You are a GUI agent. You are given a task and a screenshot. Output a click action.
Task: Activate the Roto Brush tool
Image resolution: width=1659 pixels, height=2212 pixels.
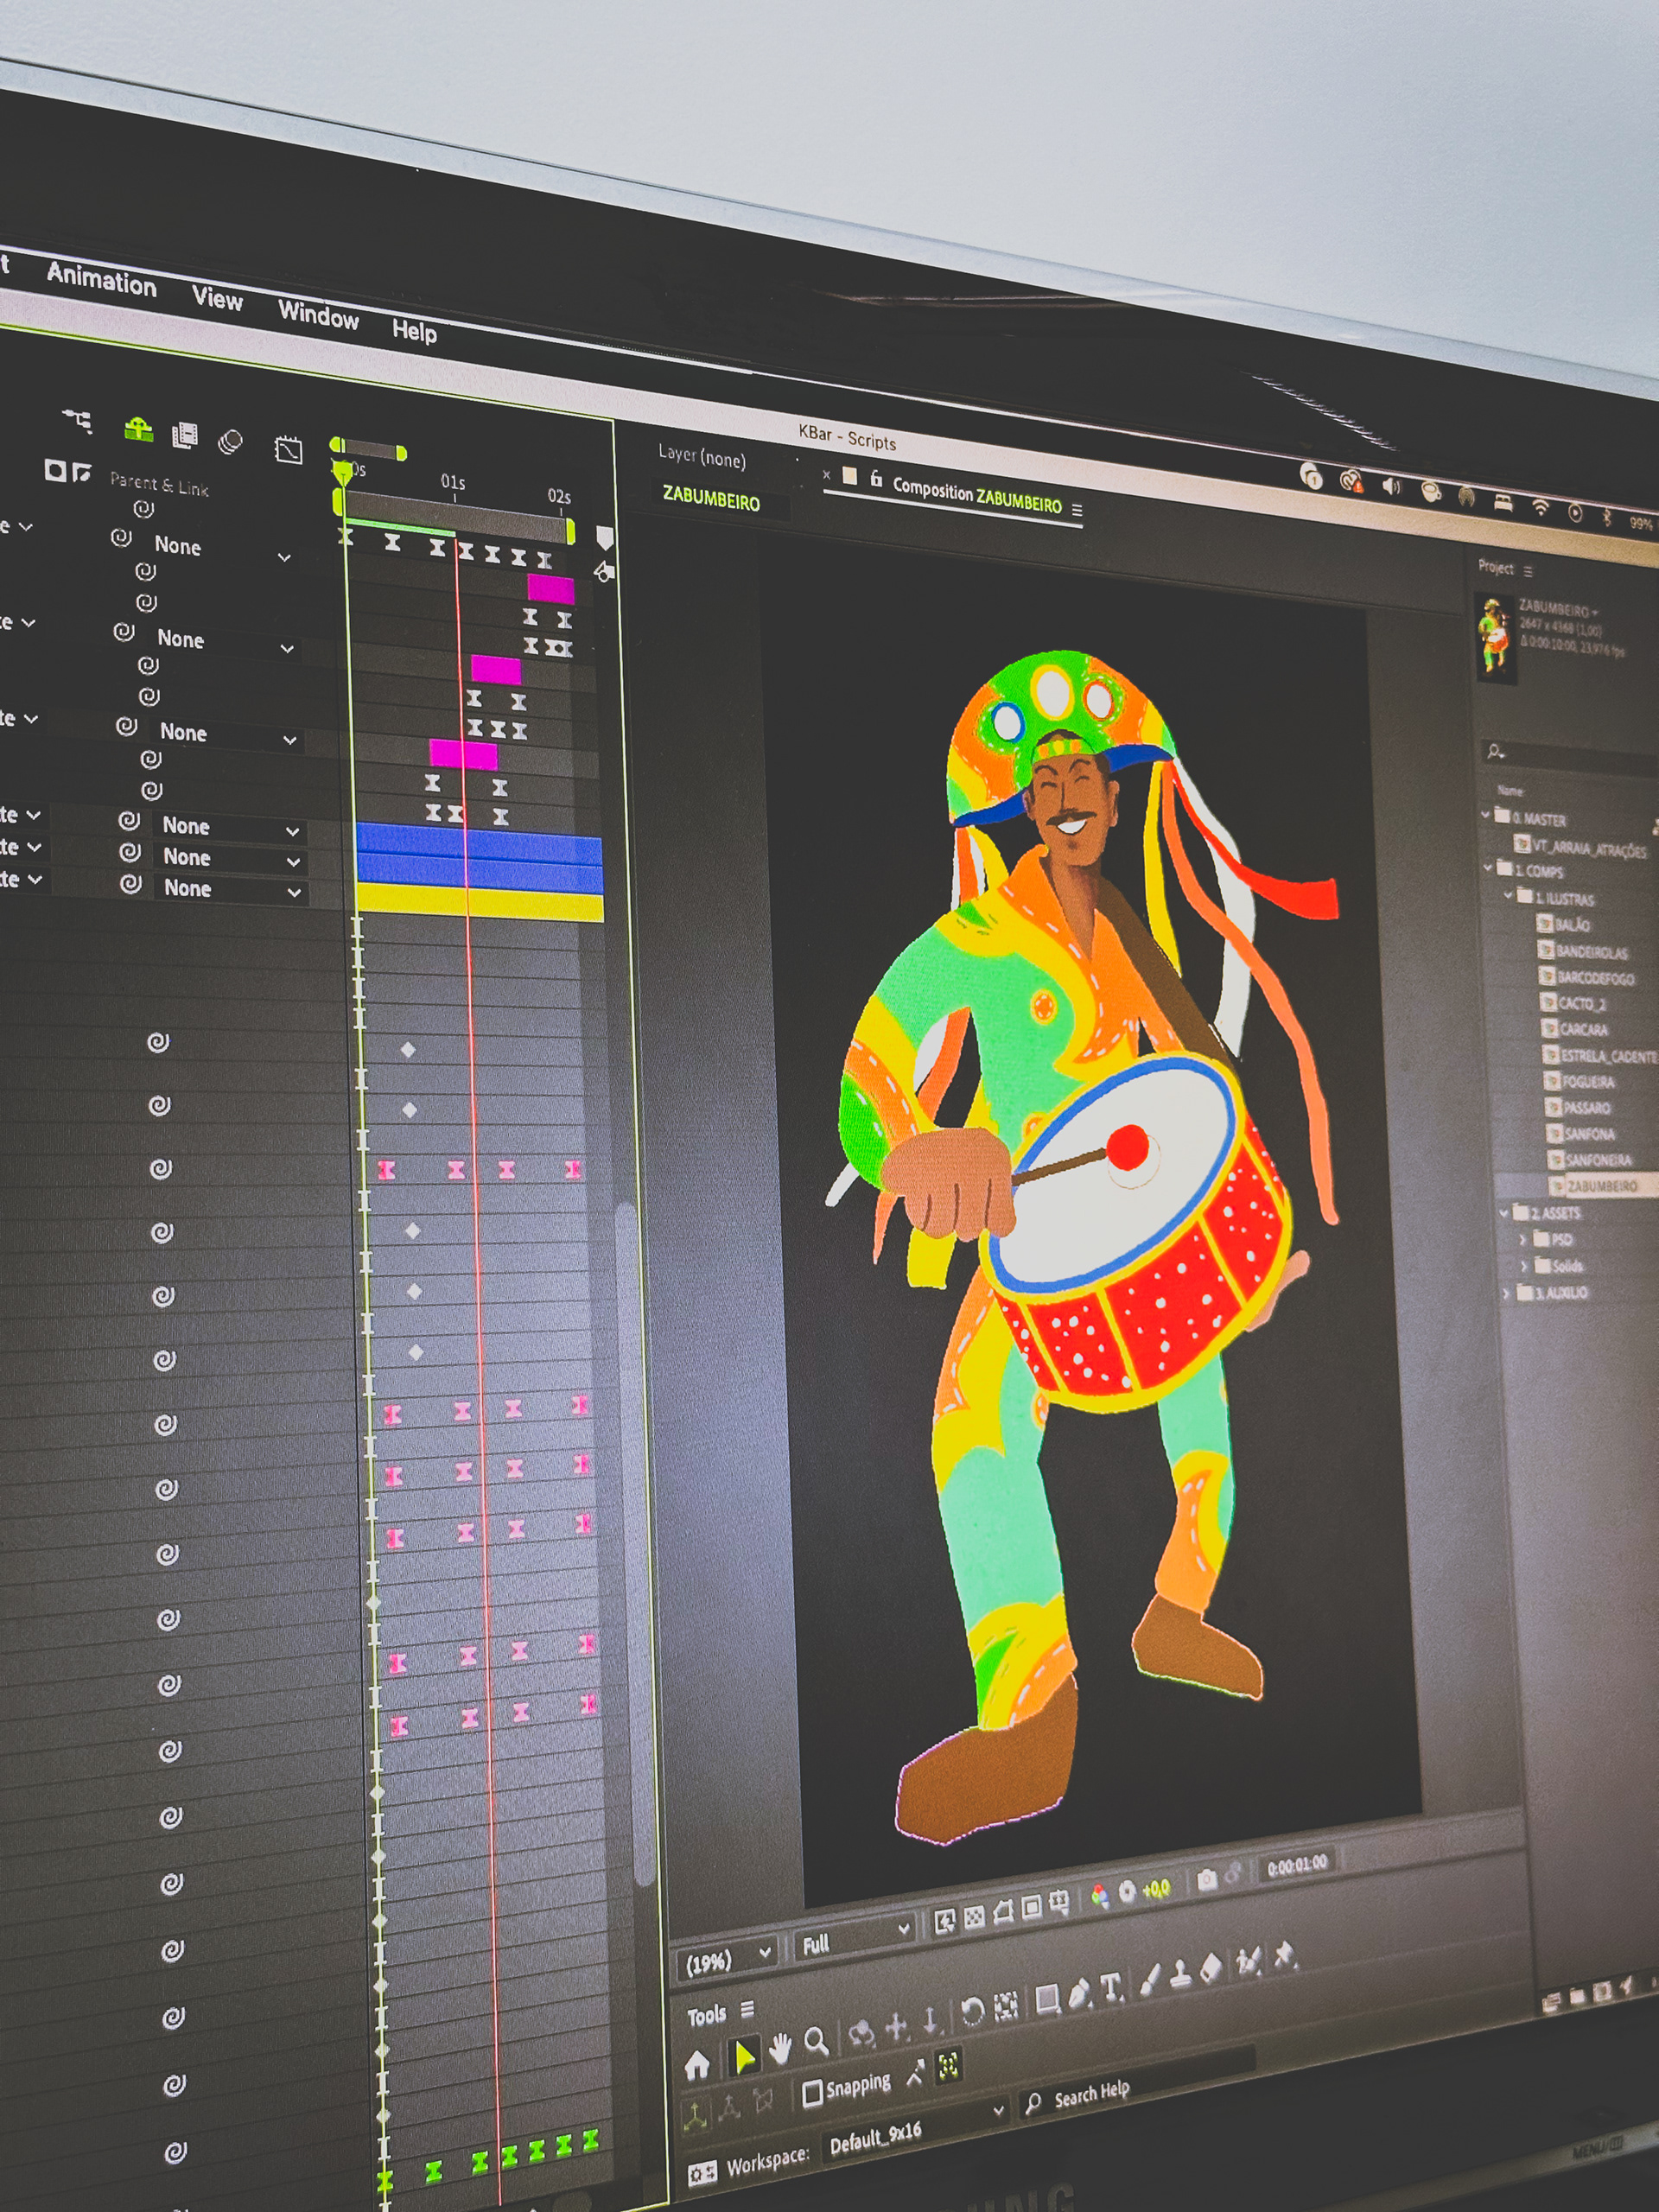click(x=1249, y=1960)
